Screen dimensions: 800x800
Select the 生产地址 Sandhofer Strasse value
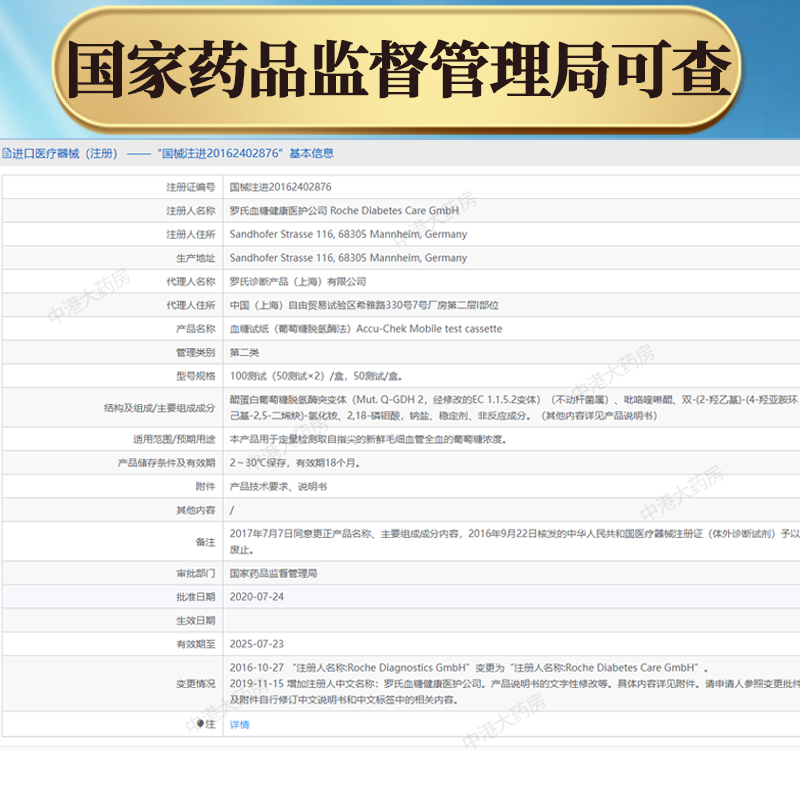348,258
